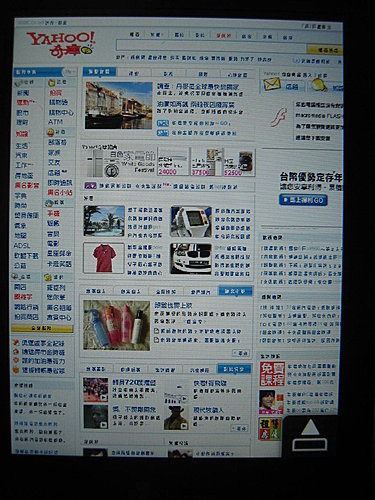This screenshot has width=375, height=500.
Task: Click the 台幣優勢定存 advertisement headline
Action: tap(311, 177)
